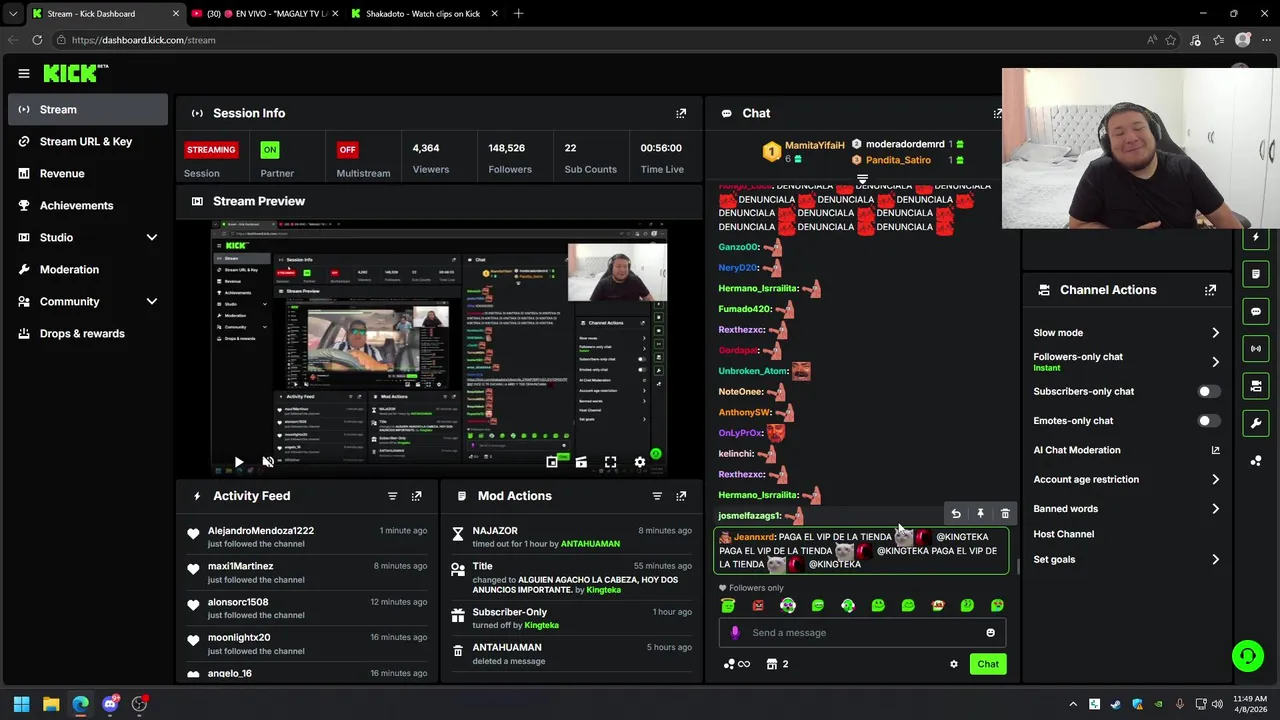1280x720 pixels.
Task: Collapse the pinned chat leaderboard caret
Action: pos(862,179)
